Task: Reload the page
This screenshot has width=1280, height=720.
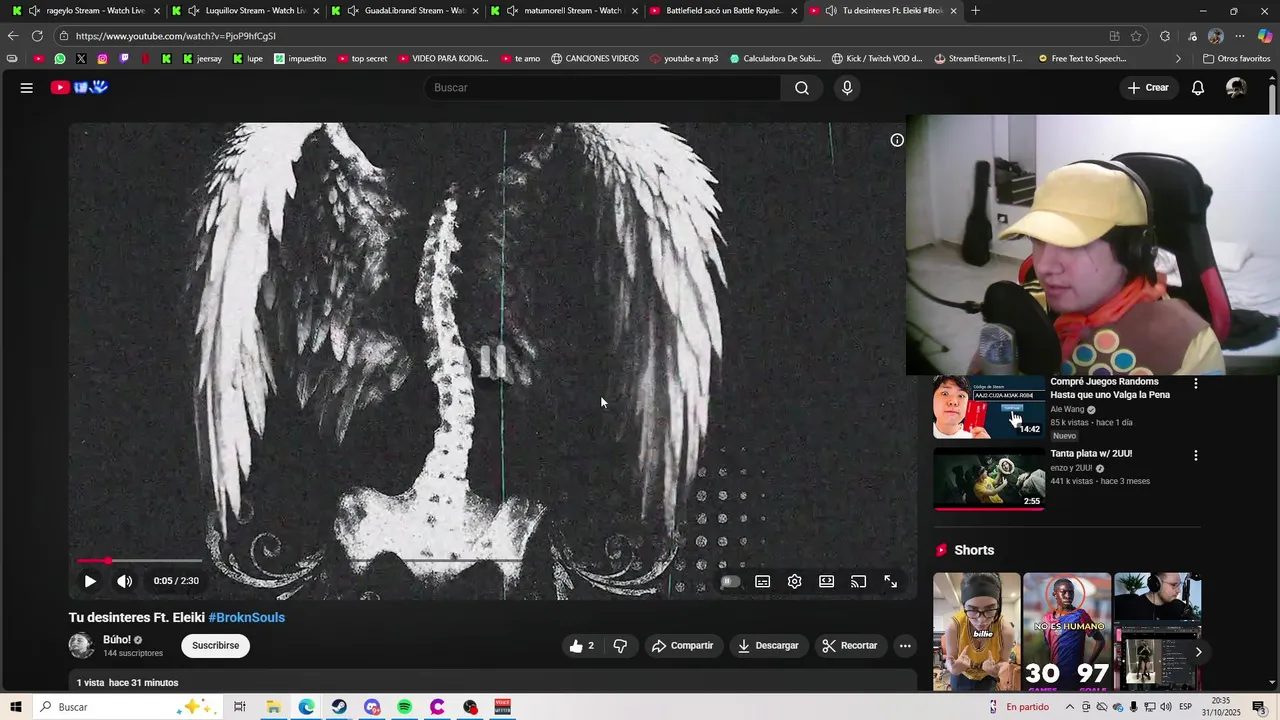Action: point(37,36)
